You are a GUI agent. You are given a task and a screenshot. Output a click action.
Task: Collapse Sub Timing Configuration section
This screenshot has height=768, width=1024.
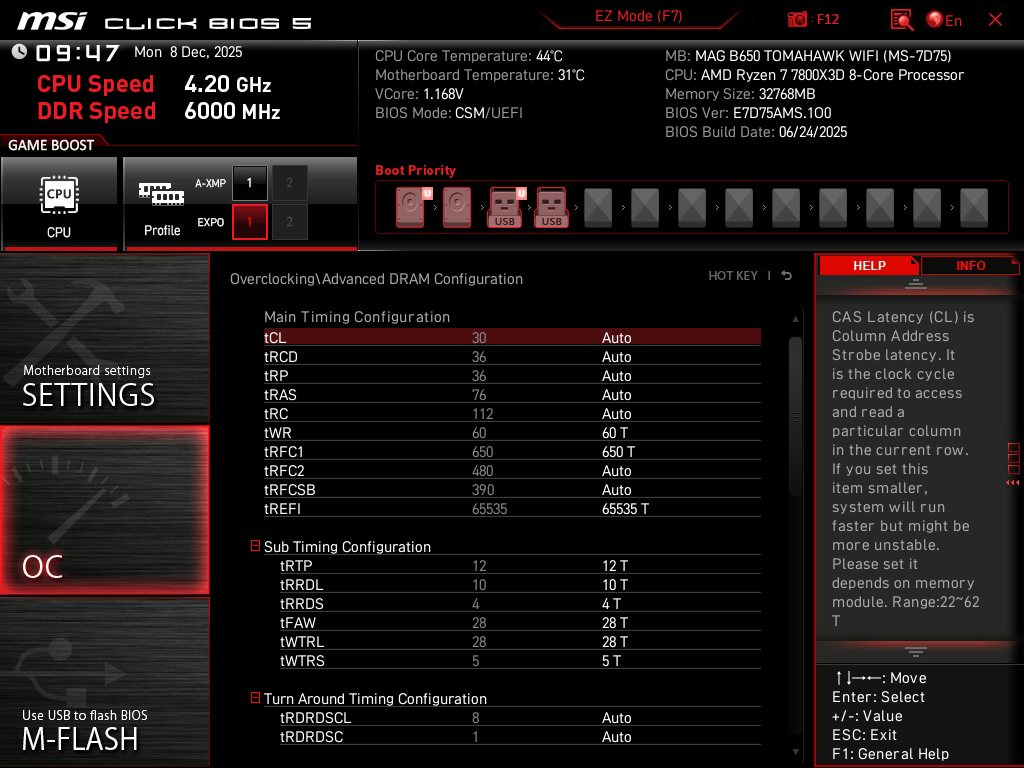coord(255,545)
